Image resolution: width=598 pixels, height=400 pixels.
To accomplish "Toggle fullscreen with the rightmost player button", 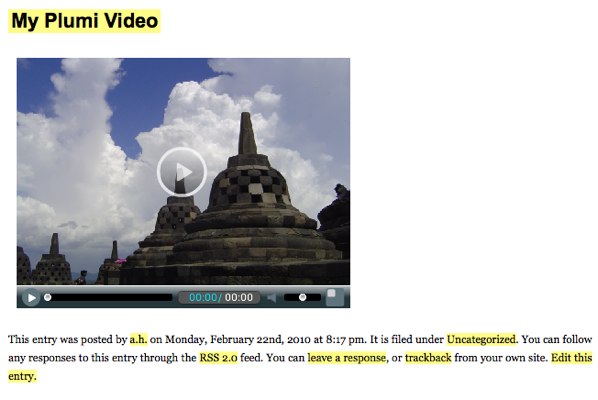I will pos(335,297).
